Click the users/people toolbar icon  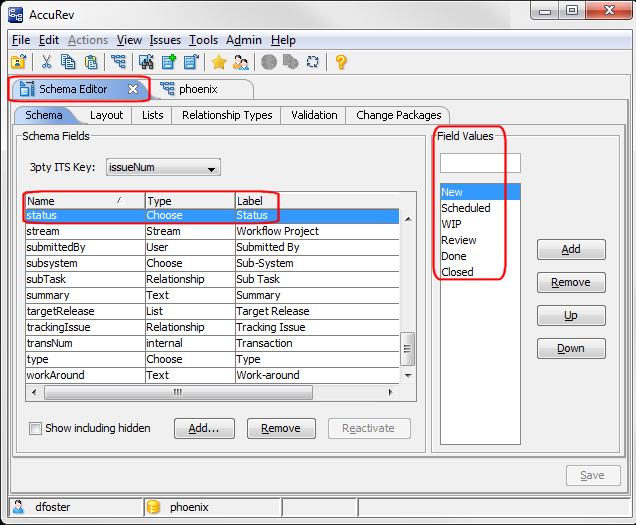[241, 62]
